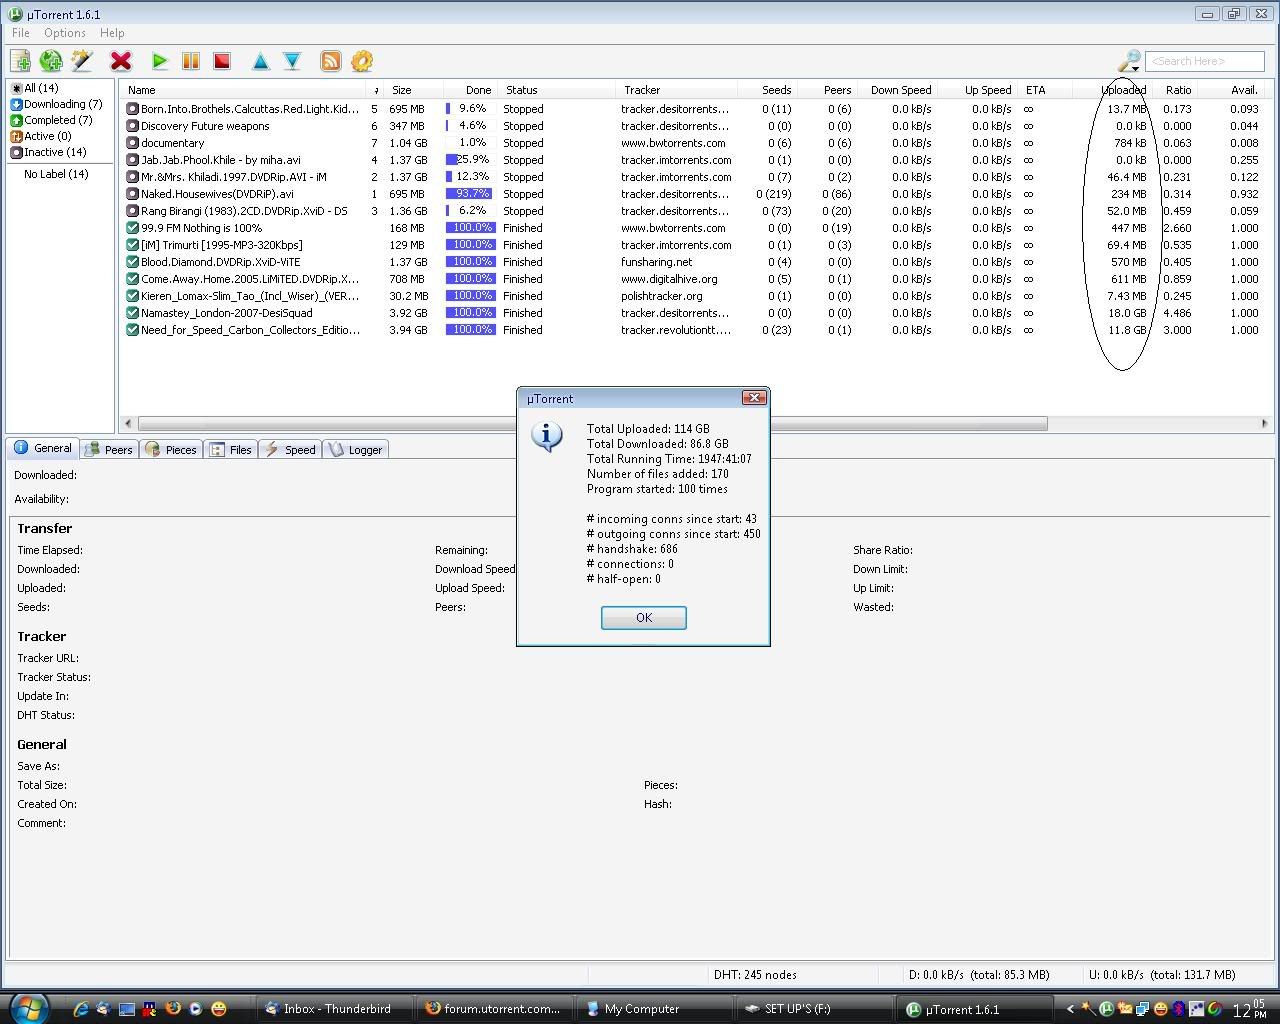Click OK in the µTorrent statistics dialog
Viewport: 1280px width, 1024px height.
click(x=643, y=618)
